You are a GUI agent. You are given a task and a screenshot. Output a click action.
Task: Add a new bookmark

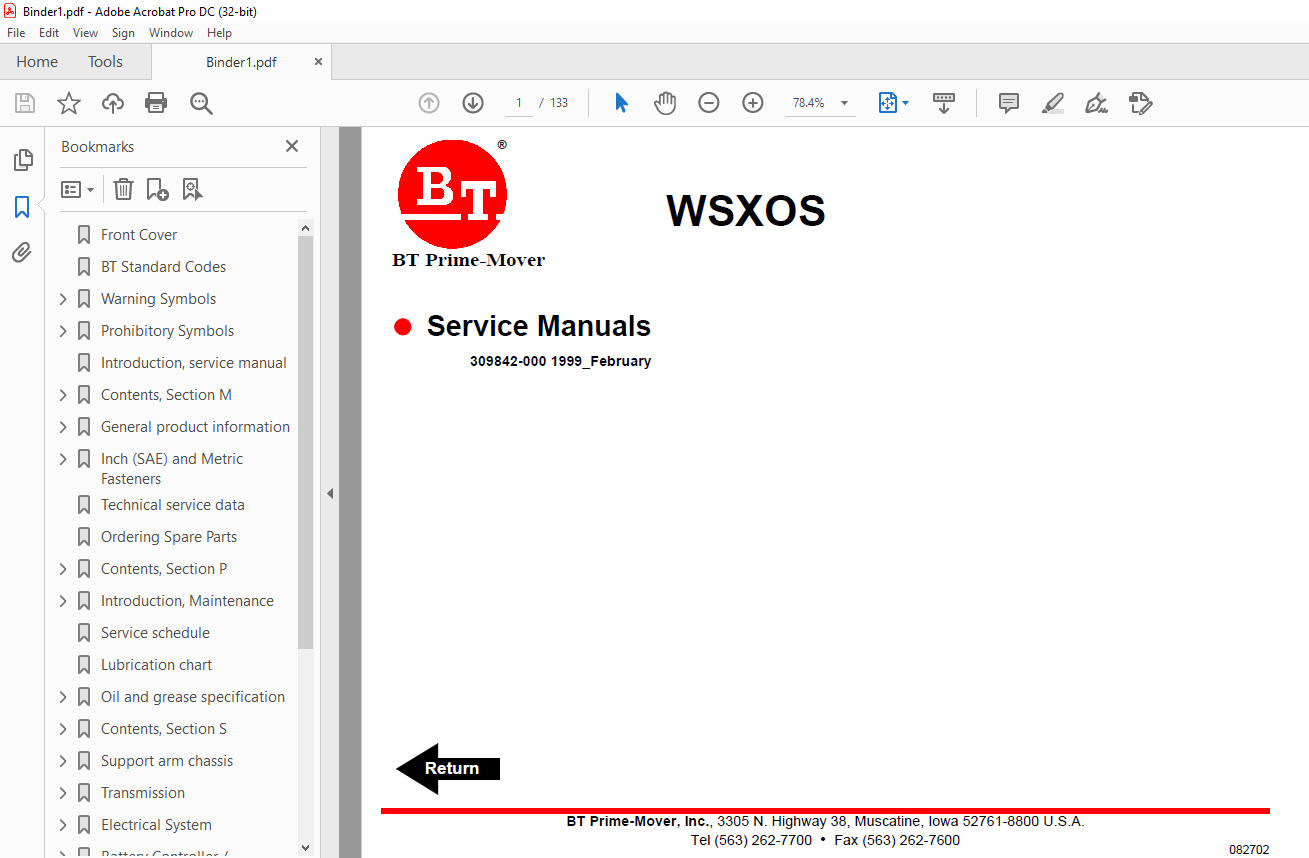[157, 189]
